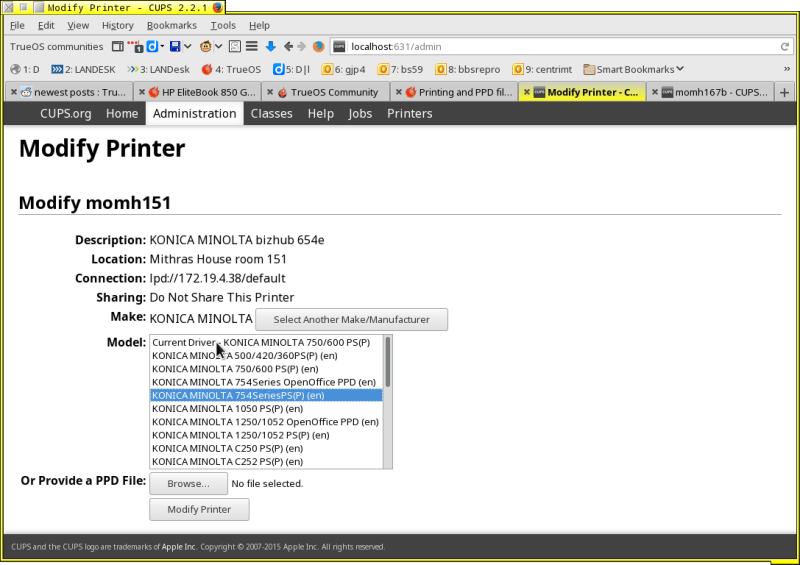The width and height of the screenshot is (800, 565).
Task: Click the Greasemonkey monkey face icon
Action: [206, 46]
